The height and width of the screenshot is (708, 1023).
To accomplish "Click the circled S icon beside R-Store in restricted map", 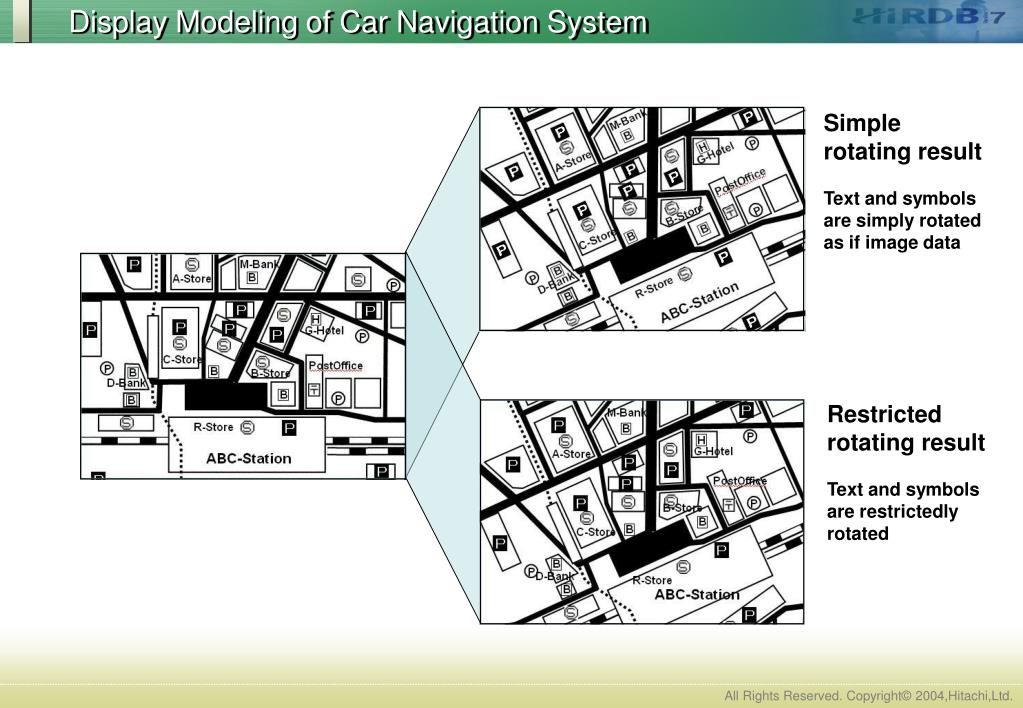I will coord(683,566).
